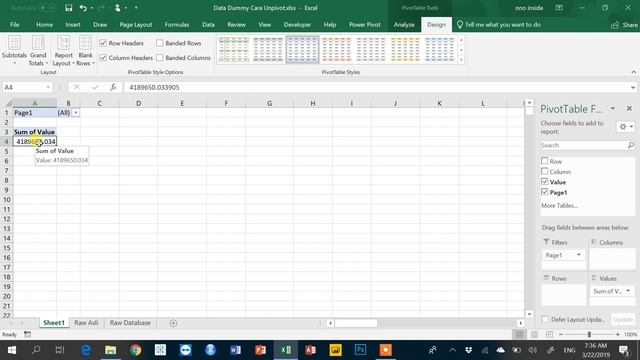Open Windows search from the taskbar

[36, 350]
